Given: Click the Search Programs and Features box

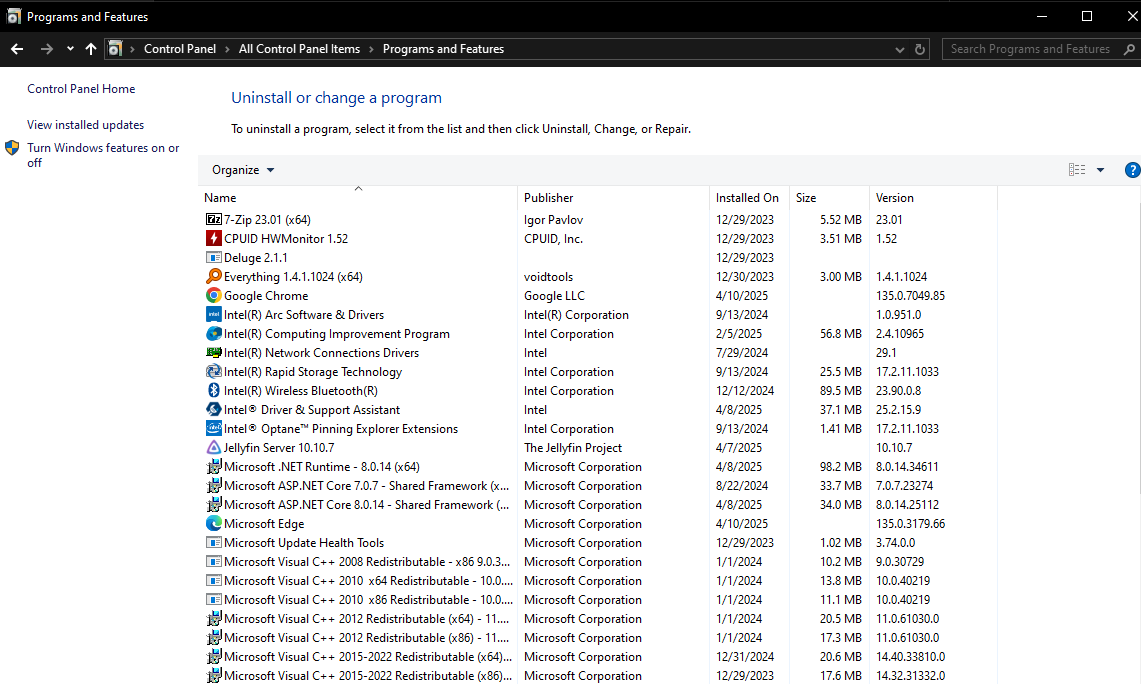Looking at the screenshot, I should tap(1030, 49).
